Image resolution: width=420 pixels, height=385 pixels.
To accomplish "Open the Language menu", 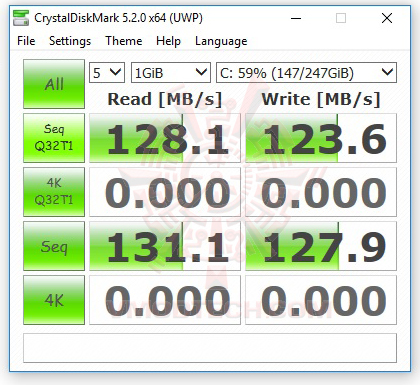I will click(221, 41).
